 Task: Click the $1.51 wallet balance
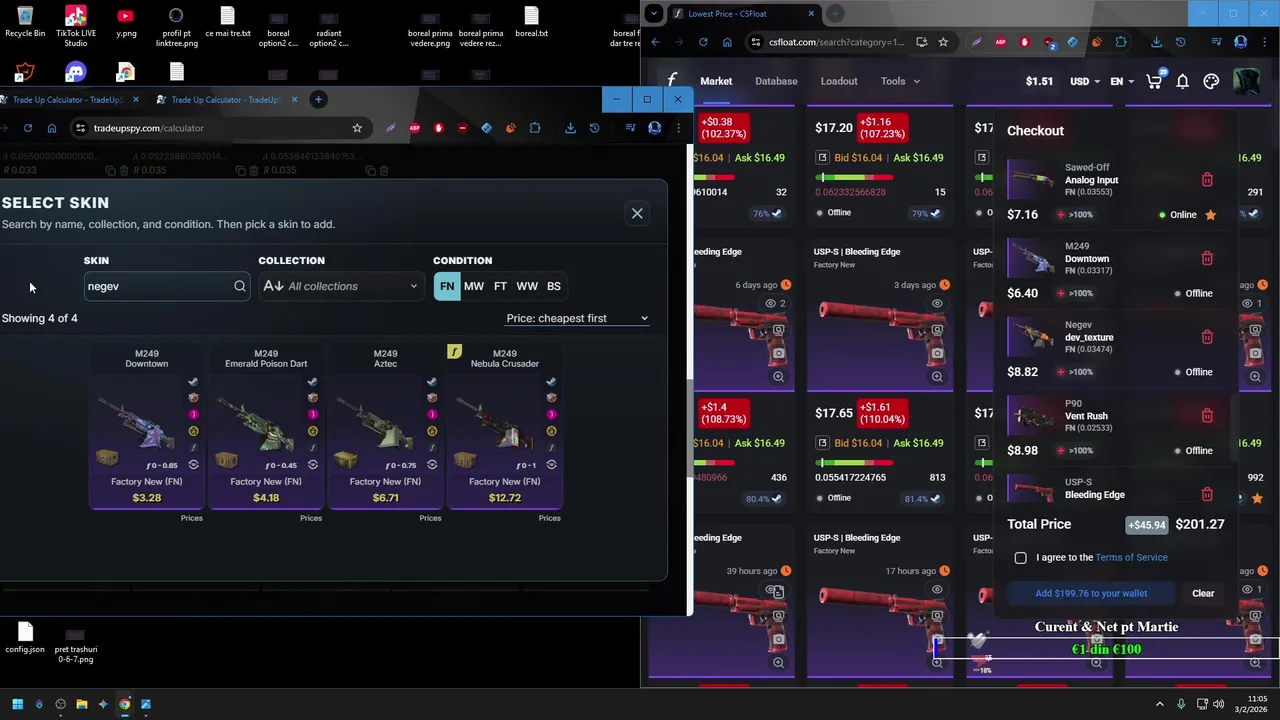pos(1039,81)
